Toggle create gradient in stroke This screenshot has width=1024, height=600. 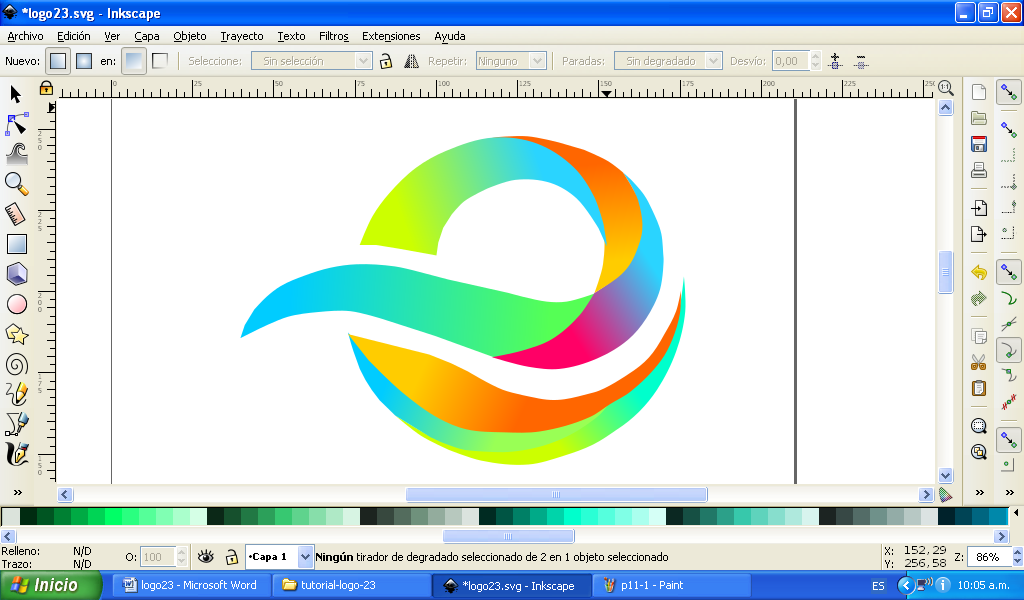point(159,61)
